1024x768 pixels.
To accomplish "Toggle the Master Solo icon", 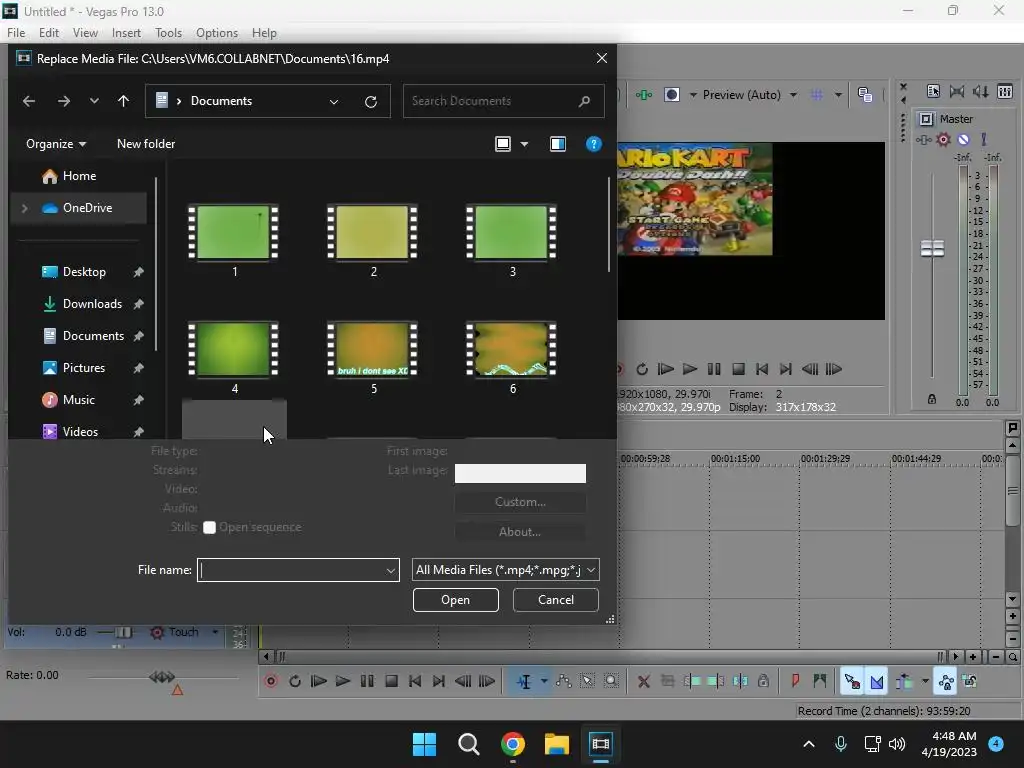I will (984, 139).
